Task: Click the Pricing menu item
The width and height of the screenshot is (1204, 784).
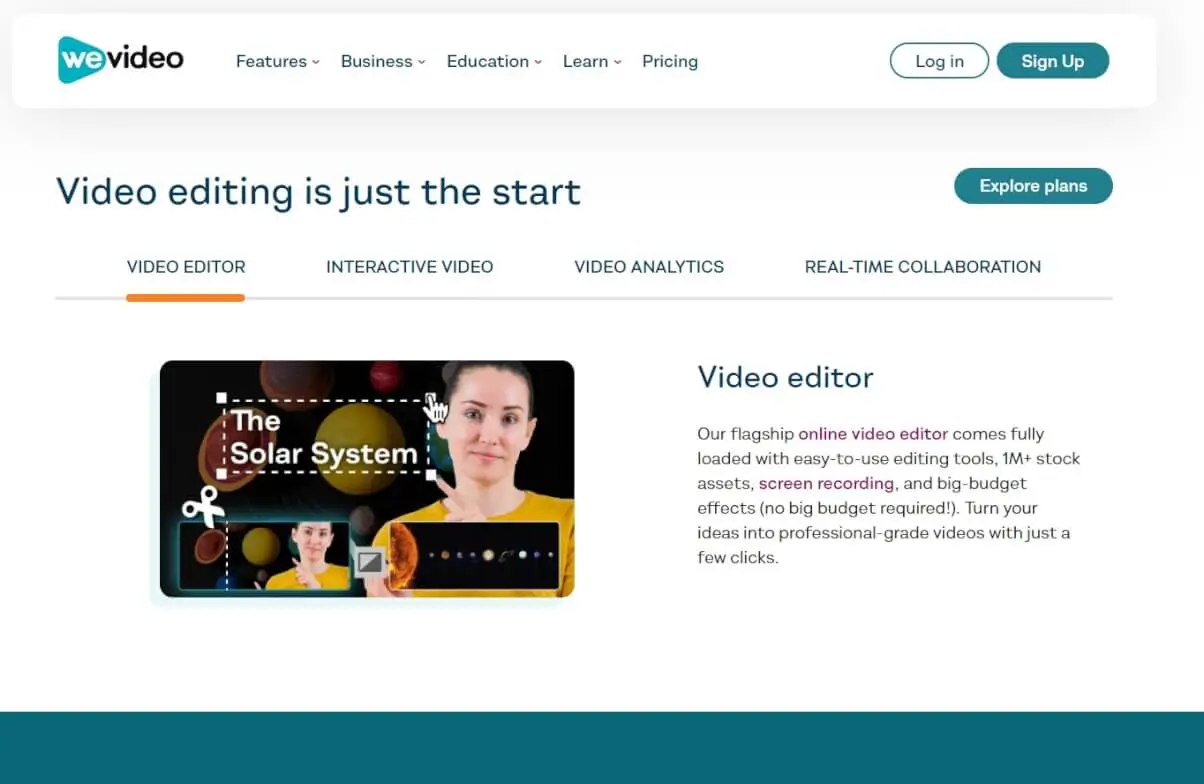Action: (x=670, y=61)
